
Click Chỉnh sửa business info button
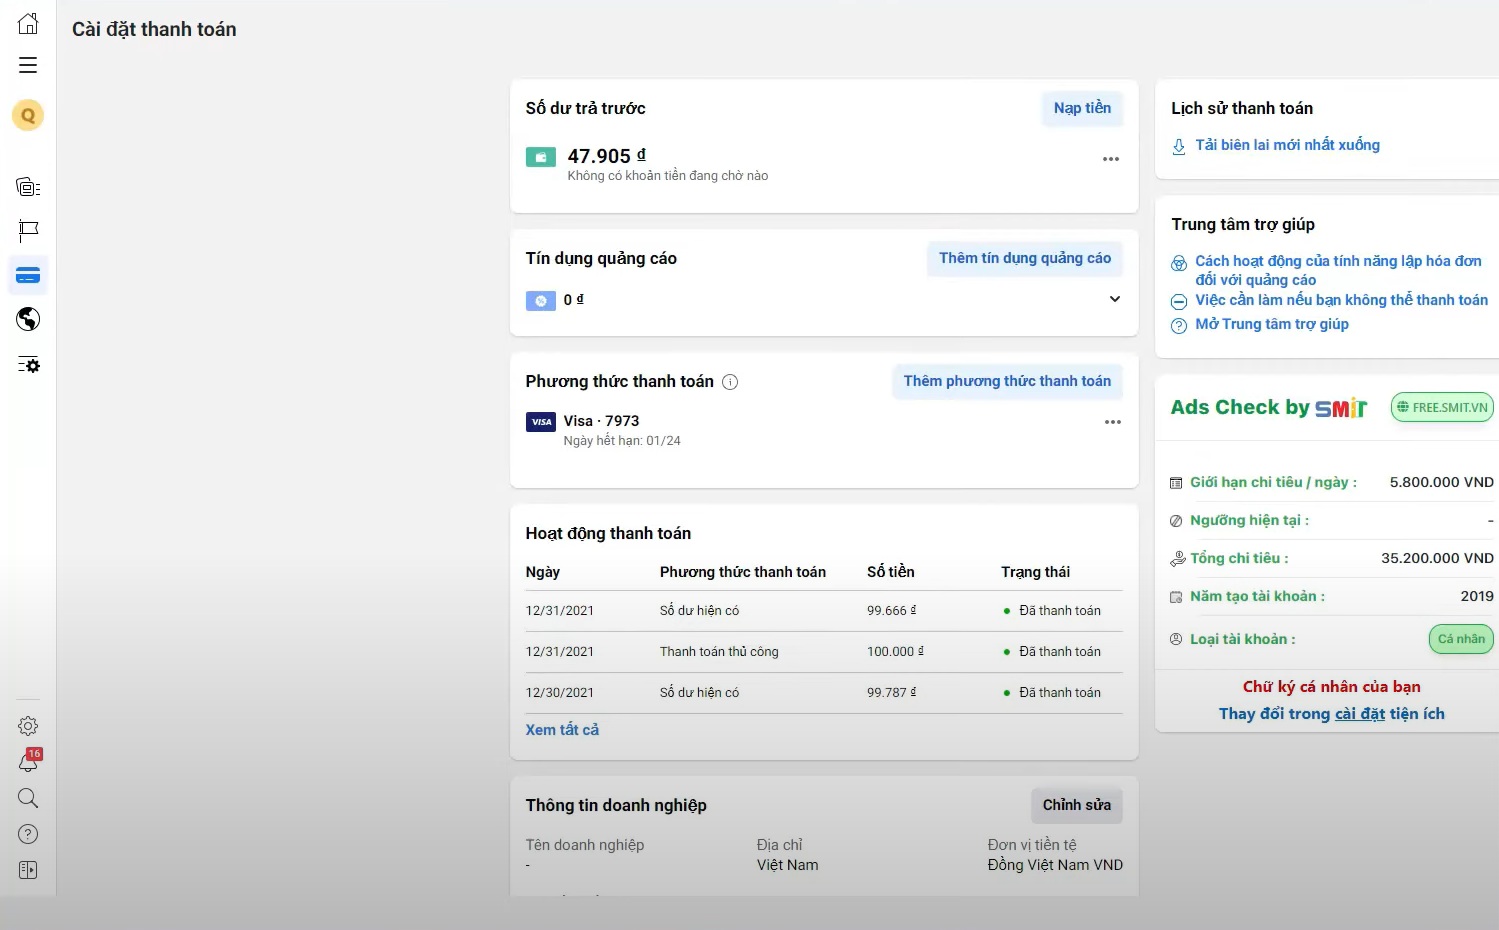tap(1076, 805)
